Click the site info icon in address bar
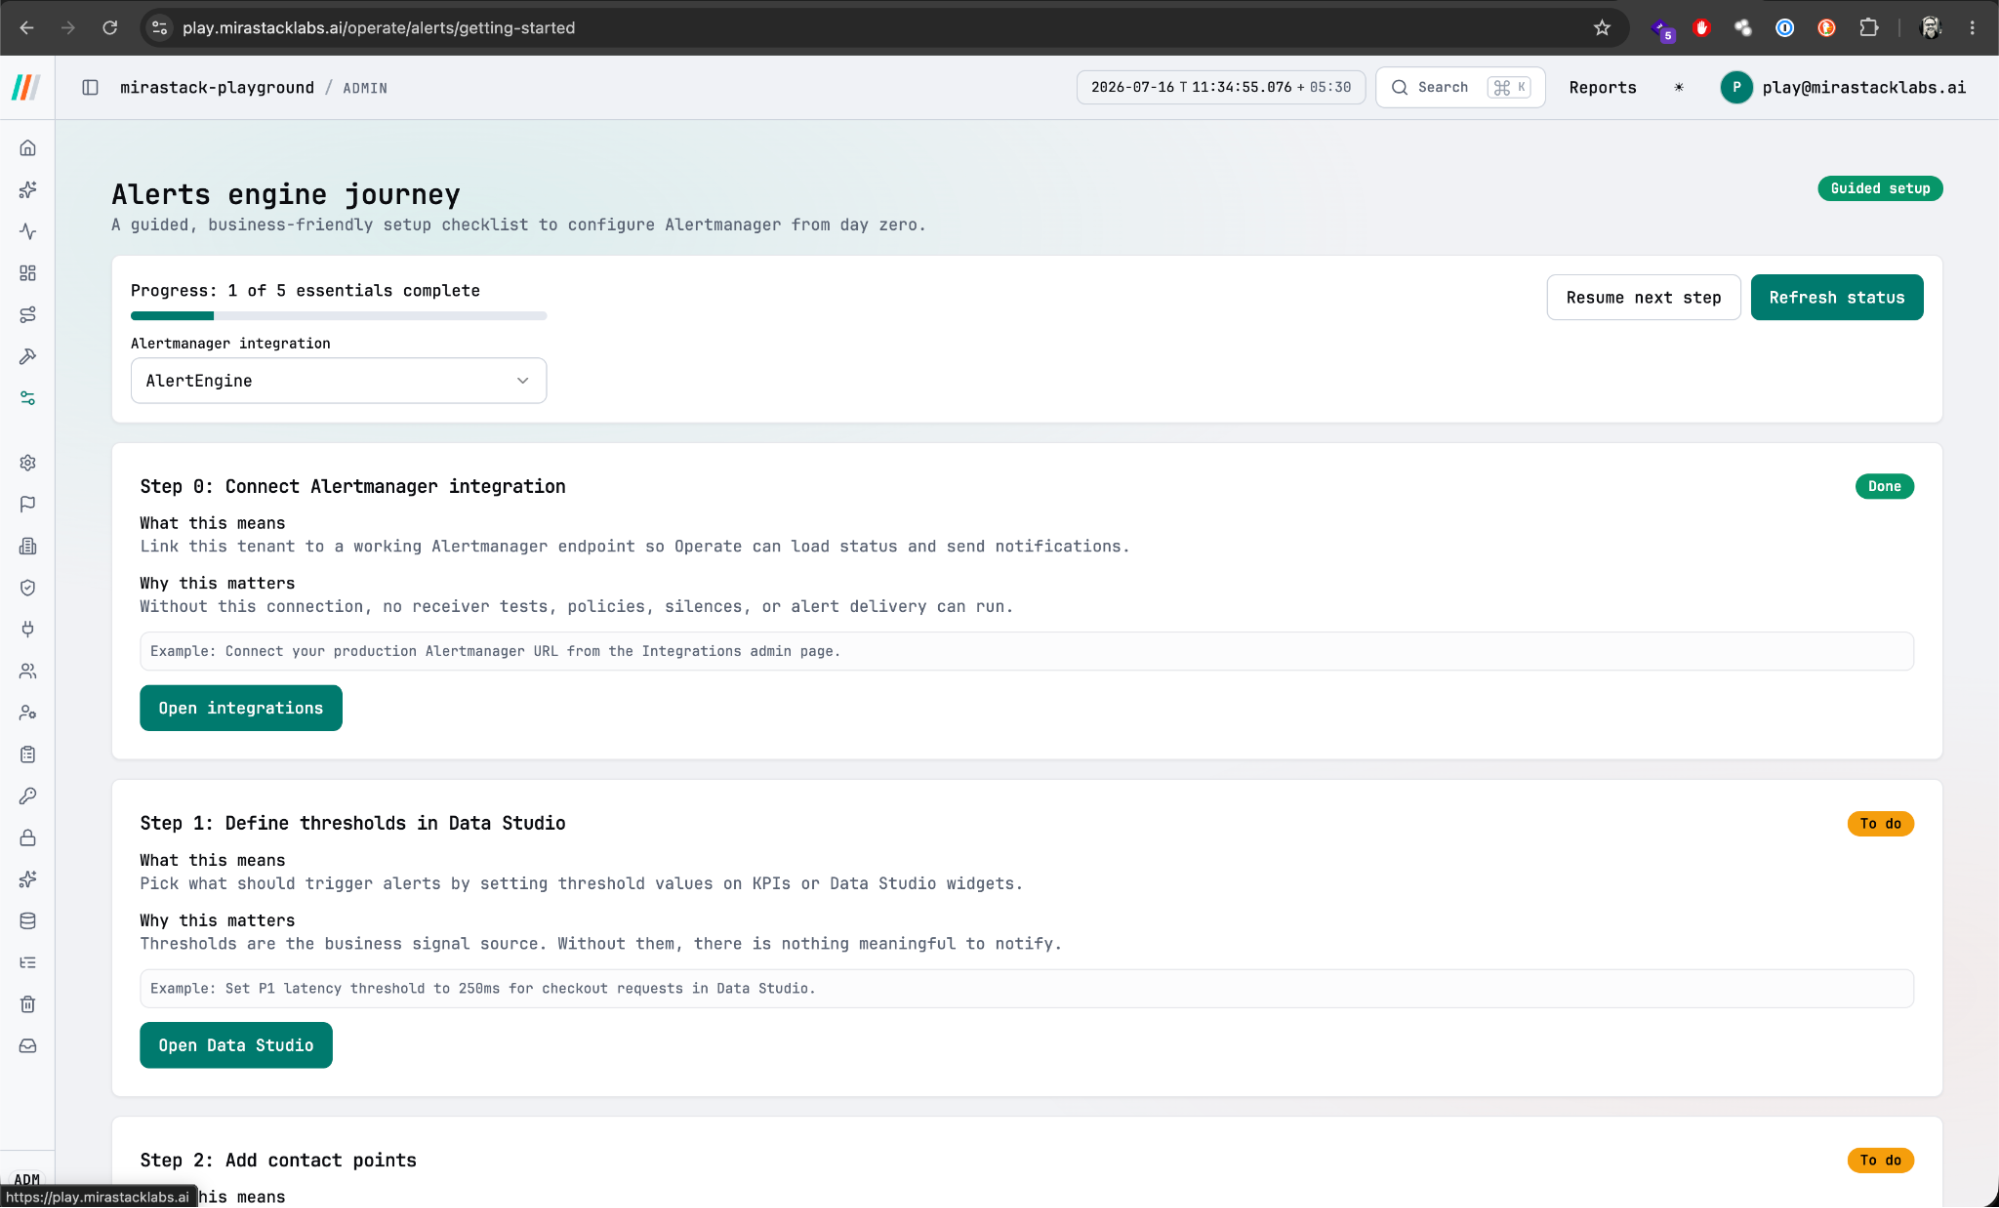This screenshot has width=1999, height=1208. (160, 28)
